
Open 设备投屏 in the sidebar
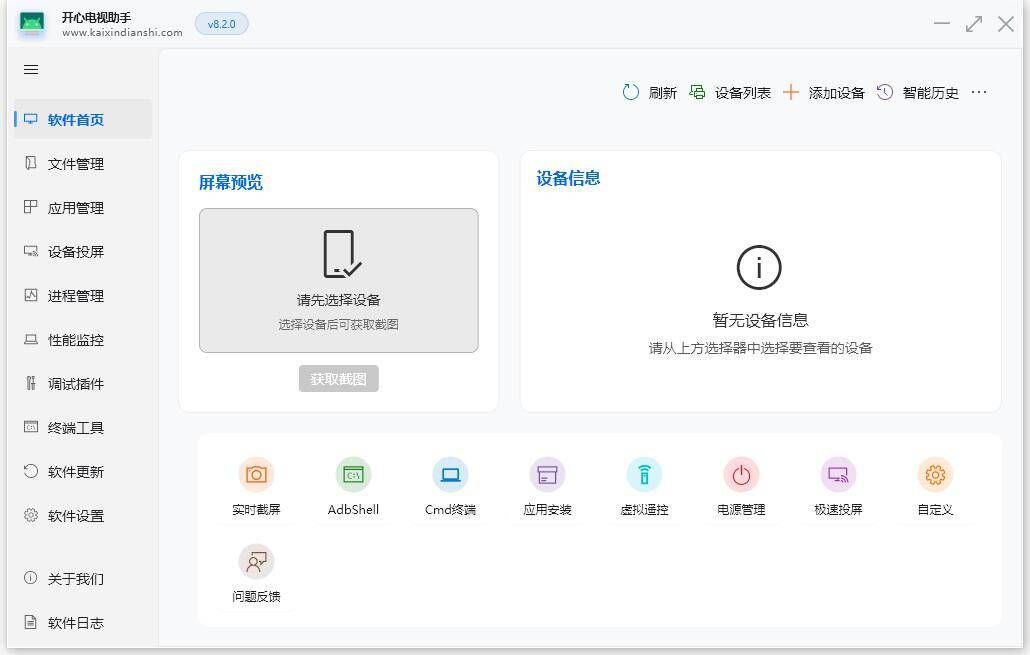pyautogui.click(x=83, y=252)
